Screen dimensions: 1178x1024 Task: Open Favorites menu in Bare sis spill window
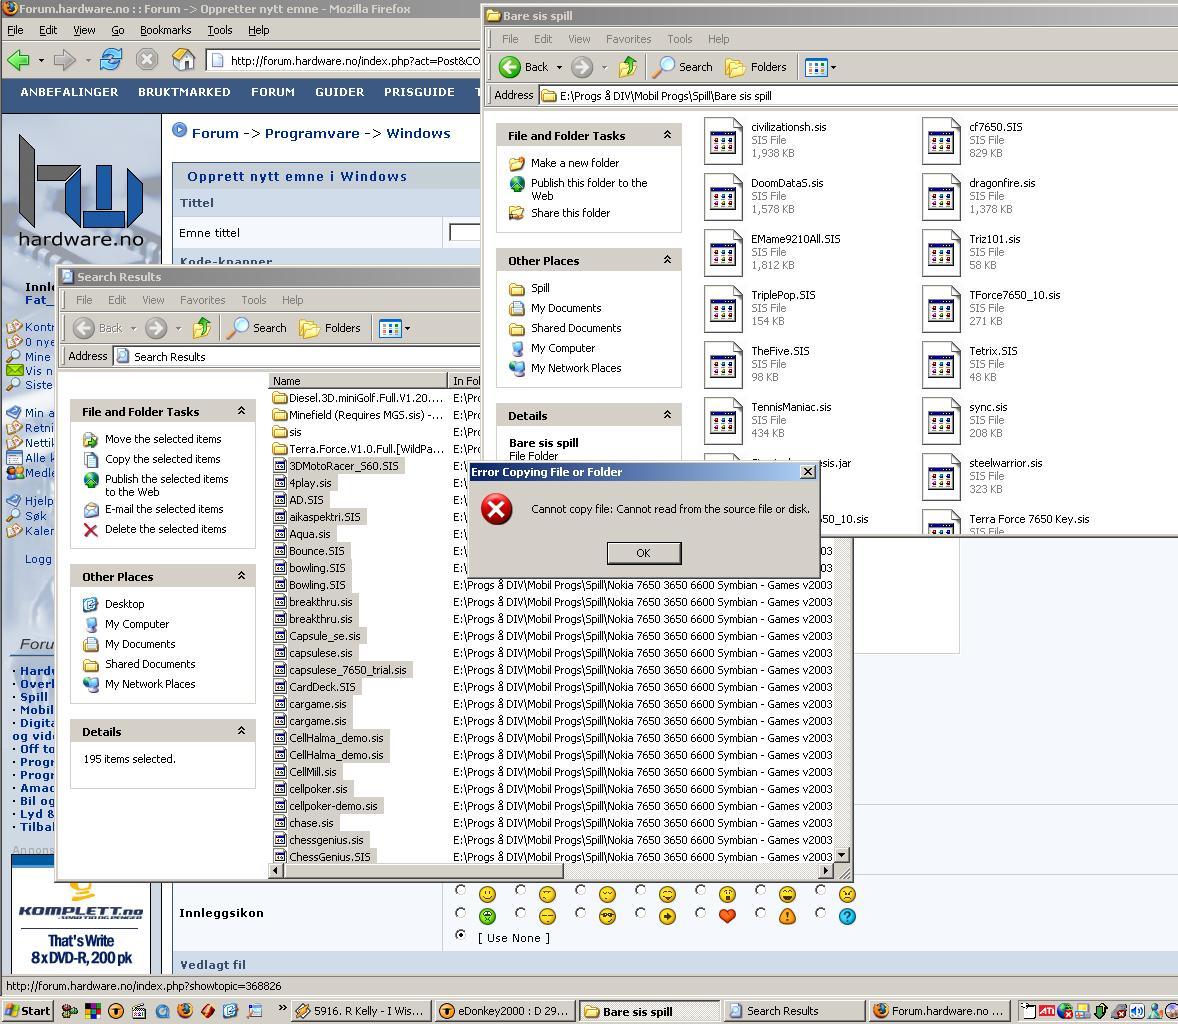pos(628,39)
